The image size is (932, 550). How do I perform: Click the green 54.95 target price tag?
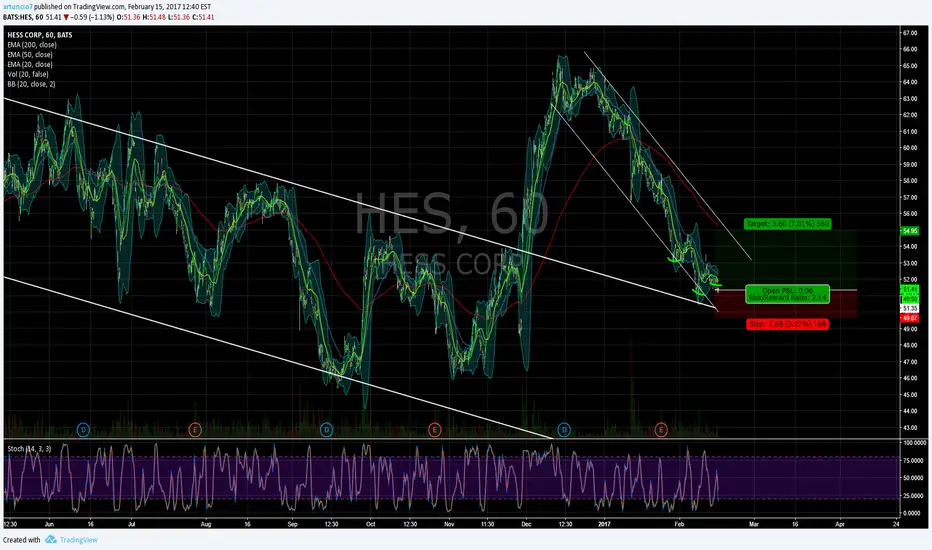tap(910, 231)
